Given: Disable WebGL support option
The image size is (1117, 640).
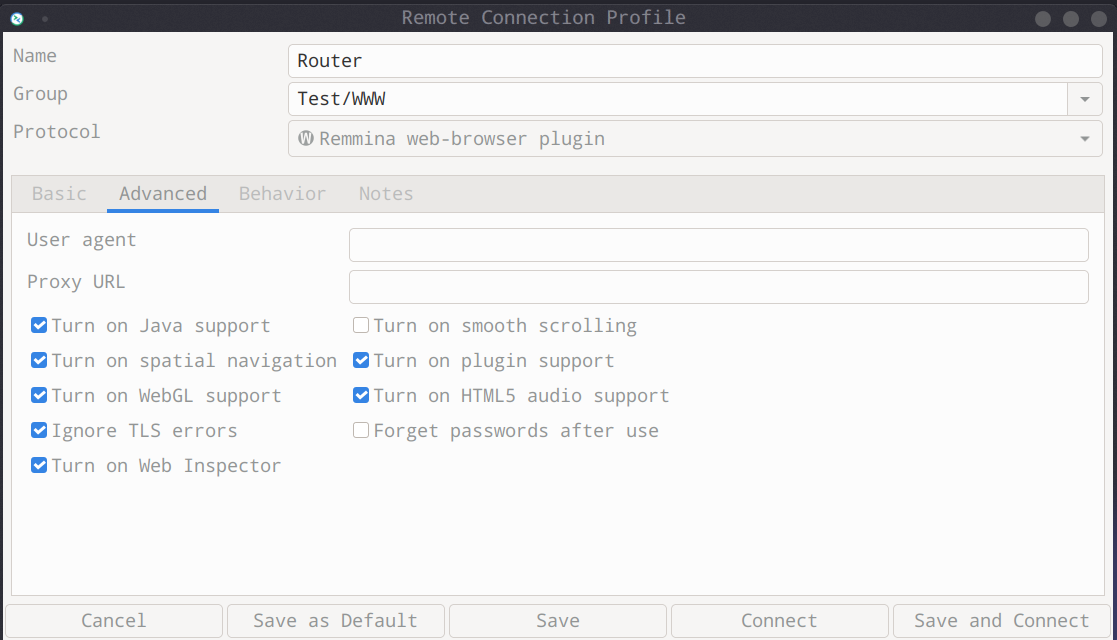Looking at the screenshot, I should tap(39, 396).
